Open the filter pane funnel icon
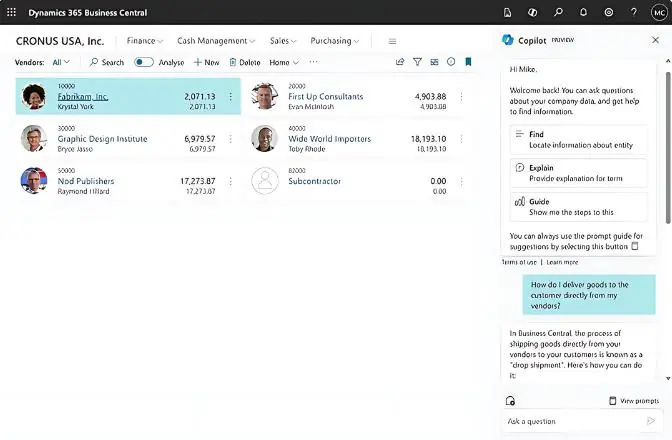Screen dimensions: 672x440 pyautogui.click(x=417, y=62)
